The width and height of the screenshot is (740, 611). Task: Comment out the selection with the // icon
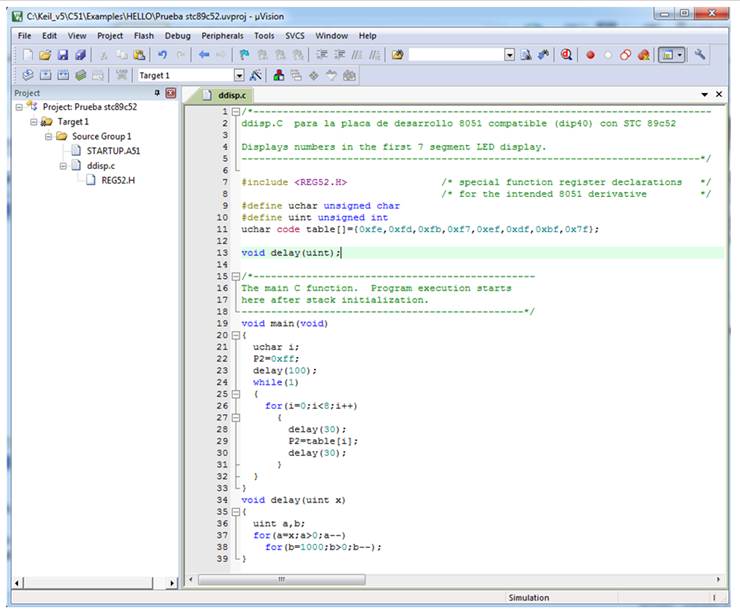(x=357, y=55)
